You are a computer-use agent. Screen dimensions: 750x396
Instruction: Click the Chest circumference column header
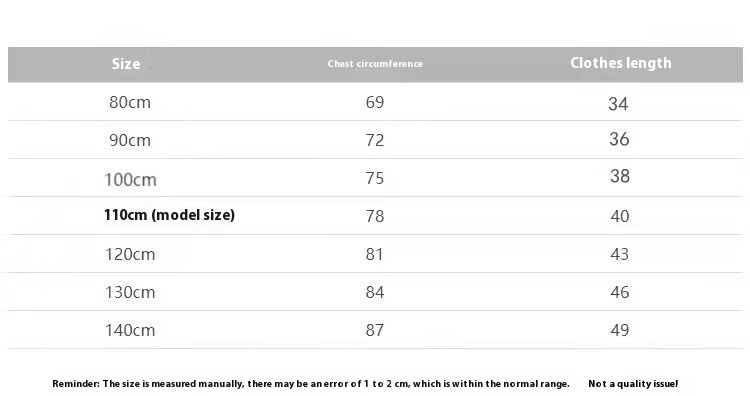coord(375,64)
